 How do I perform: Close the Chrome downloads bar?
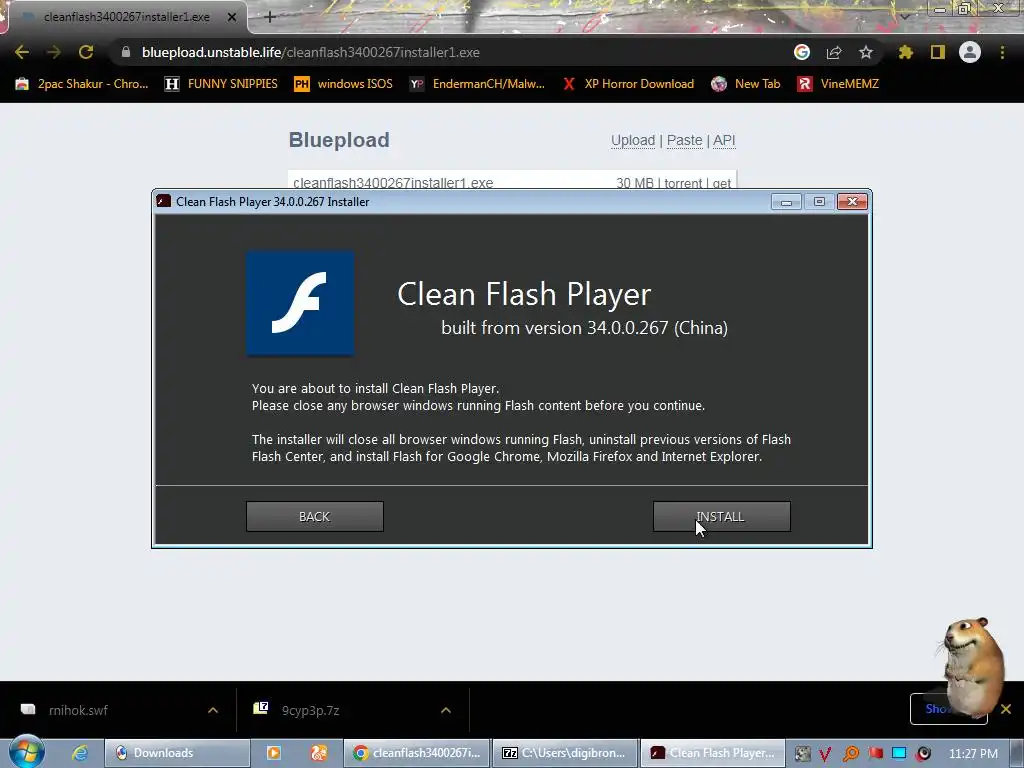pos(1006,709)
